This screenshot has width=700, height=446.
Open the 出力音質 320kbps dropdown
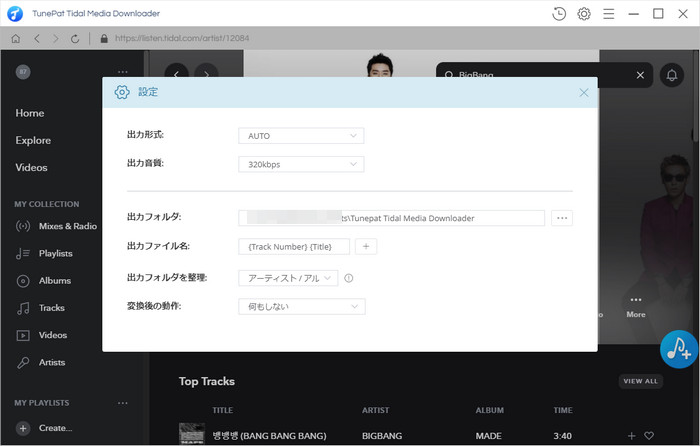301,164
